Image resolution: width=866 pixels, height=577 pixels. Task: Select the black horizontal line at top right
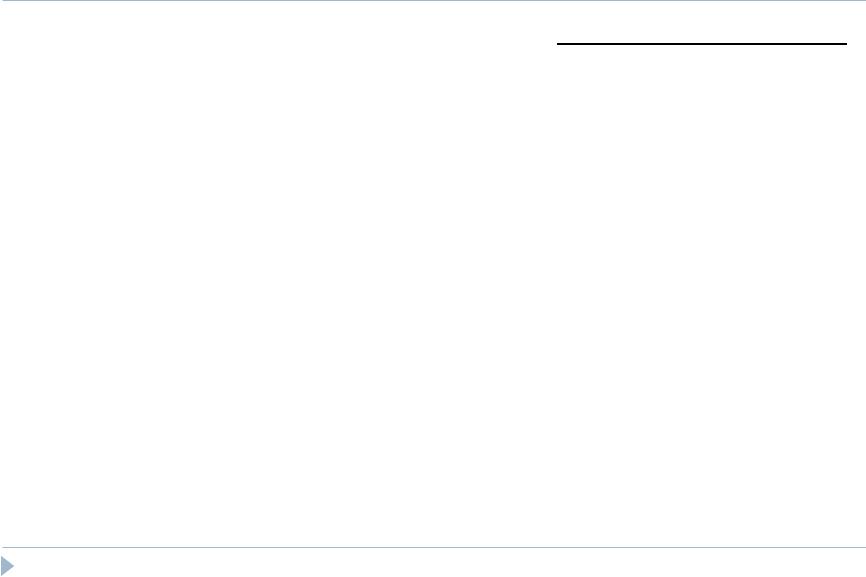701,44
